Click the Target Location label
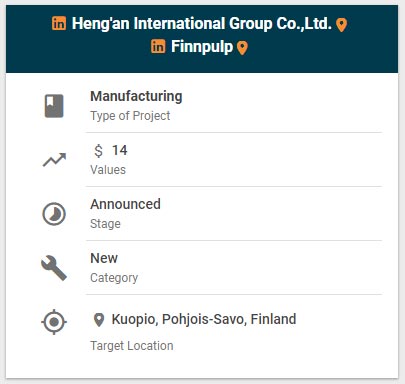 pyautogui.click(x=132, y=346)
